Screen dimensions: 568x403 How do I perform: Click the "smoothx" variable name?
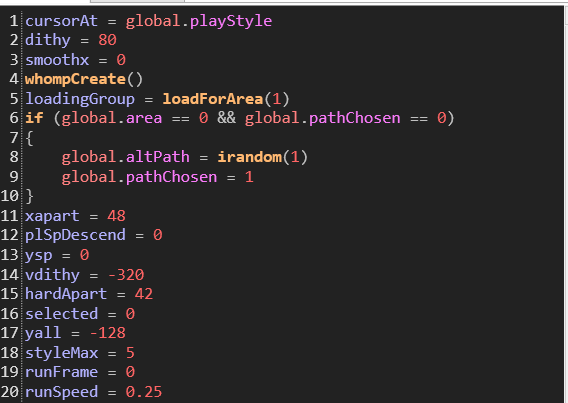tap(57, 60)
